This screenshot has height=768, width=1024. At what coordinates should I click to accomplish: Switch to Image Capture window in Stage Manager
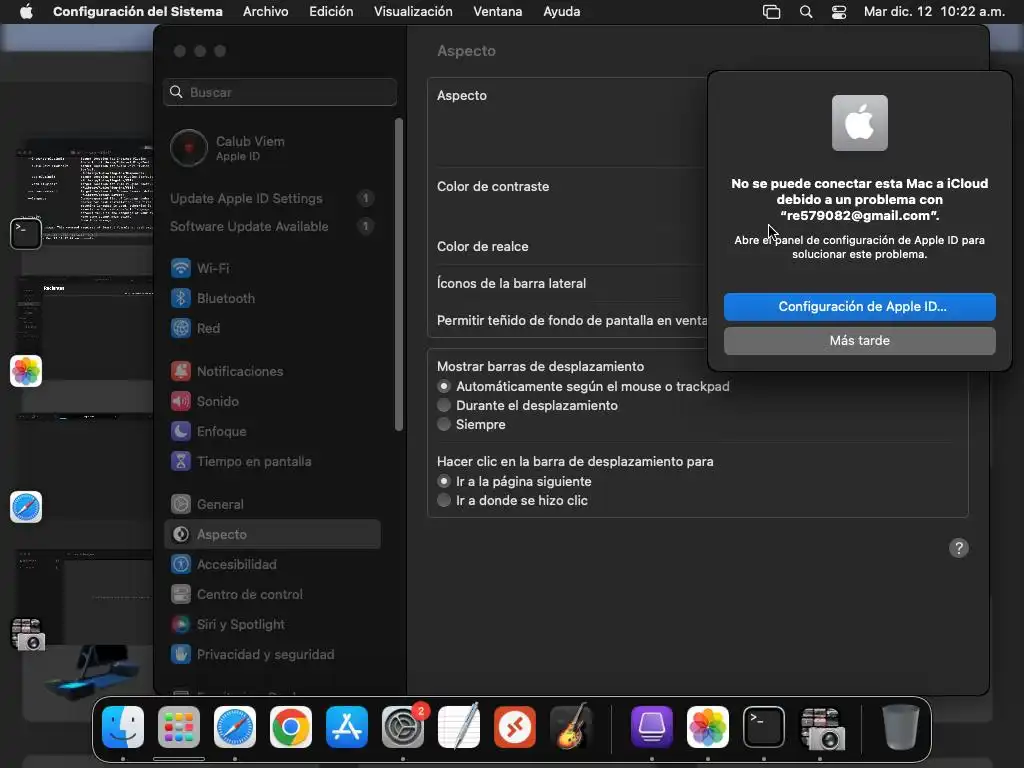84,598
